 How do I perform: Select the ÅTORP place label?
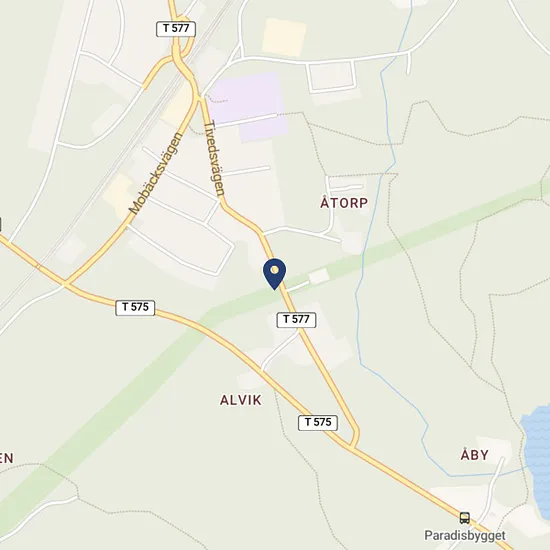pos(344,202)
